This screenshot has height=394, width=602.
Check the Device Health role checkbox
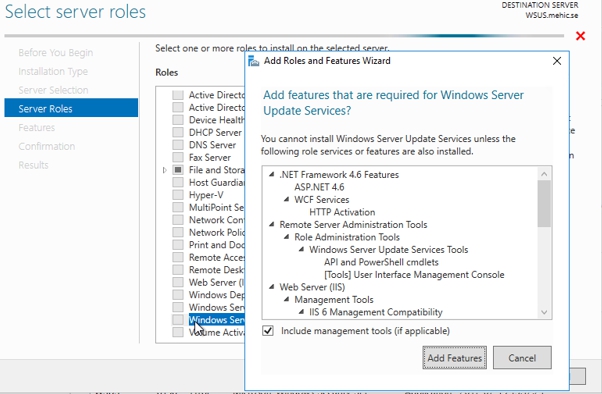point(178,120)
